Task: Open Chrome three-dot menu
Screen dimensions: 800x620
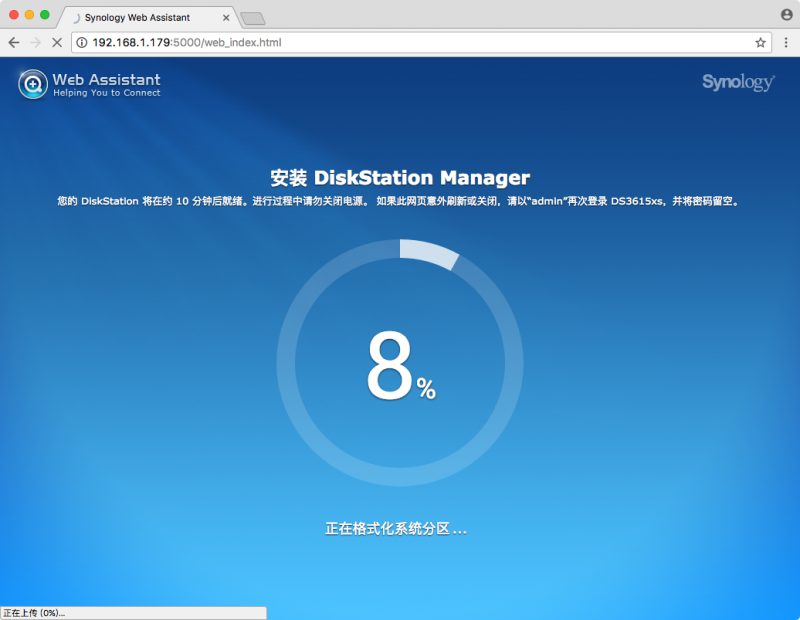Action: coord(786,42)
